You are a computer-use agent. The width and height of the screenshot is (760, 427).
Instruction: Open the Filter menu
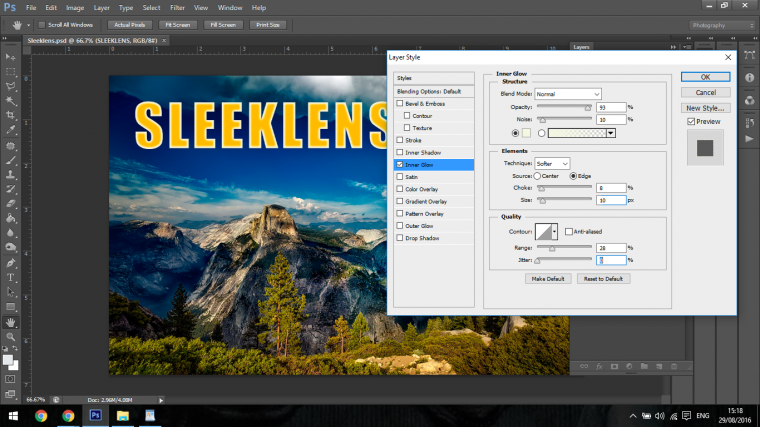coord(177,8)
